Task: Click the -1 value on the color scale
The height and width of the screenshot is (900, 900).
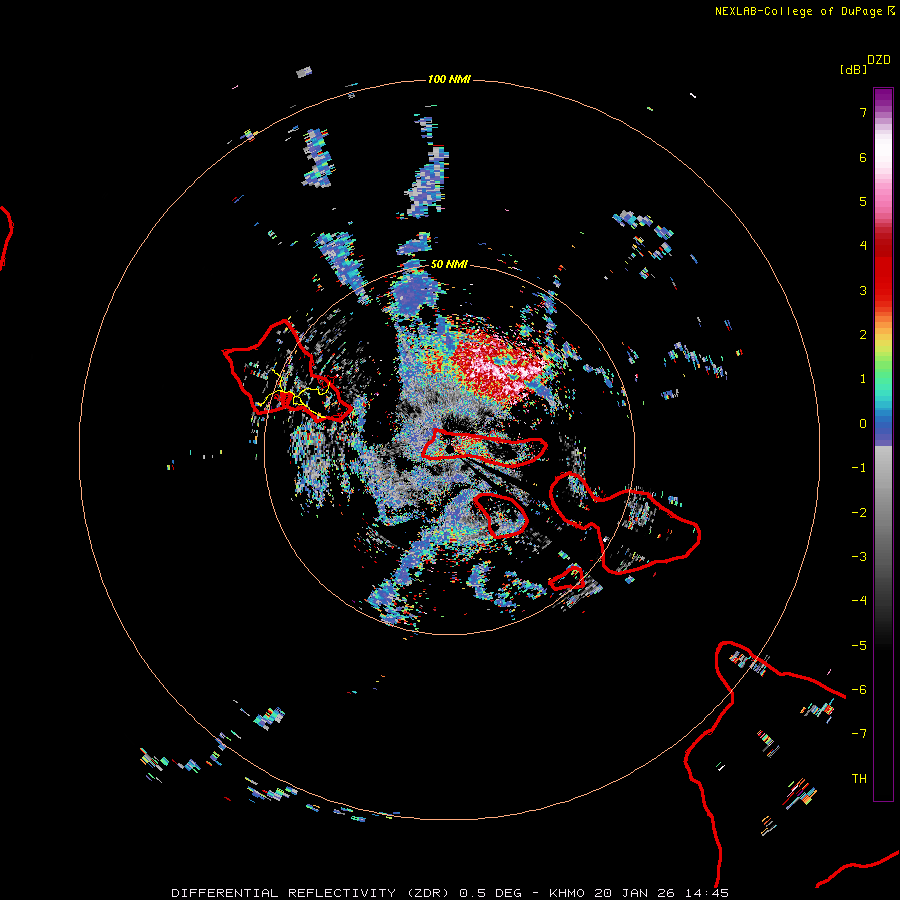Action: pos(859,468)
